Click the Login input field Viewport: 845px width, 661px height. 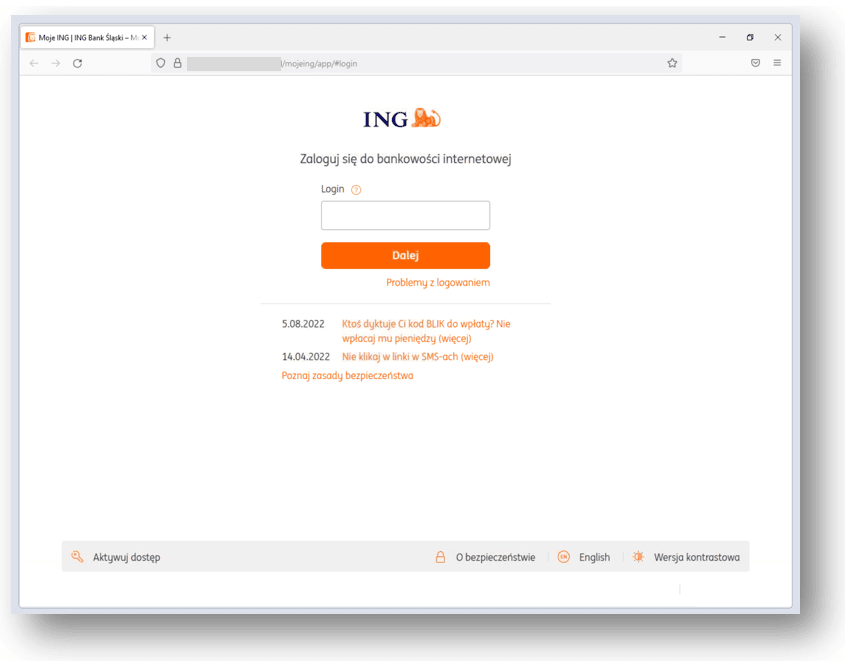tap(405, 215)
